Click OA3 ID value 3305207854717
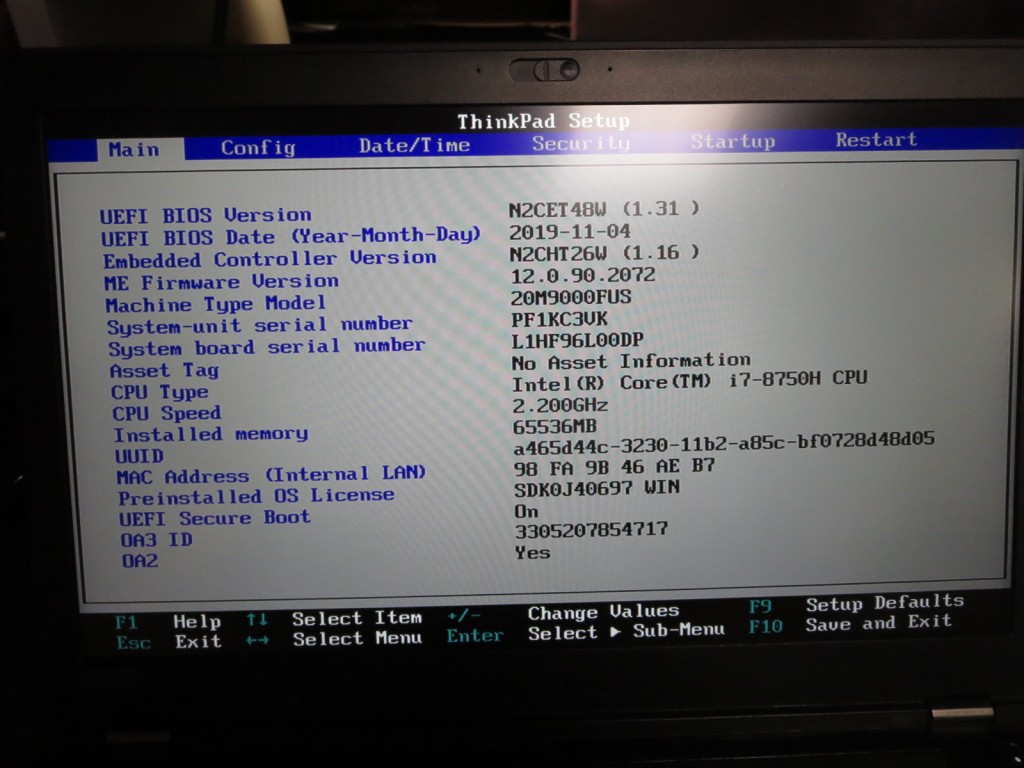This screenshot has width=1024, height=768. [x=592, y=530]
